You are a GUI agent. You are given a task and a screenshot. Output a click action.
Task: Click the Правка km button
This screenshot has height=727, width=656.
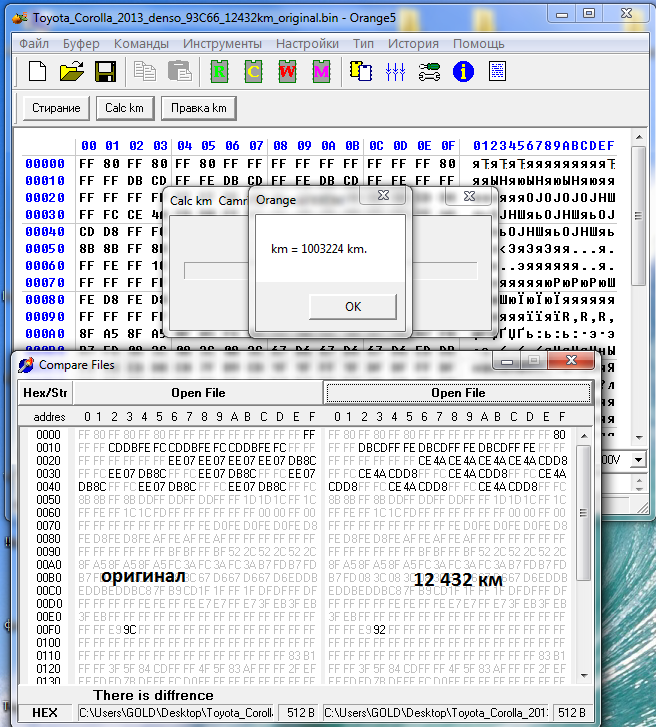click(x=199, y=108)
